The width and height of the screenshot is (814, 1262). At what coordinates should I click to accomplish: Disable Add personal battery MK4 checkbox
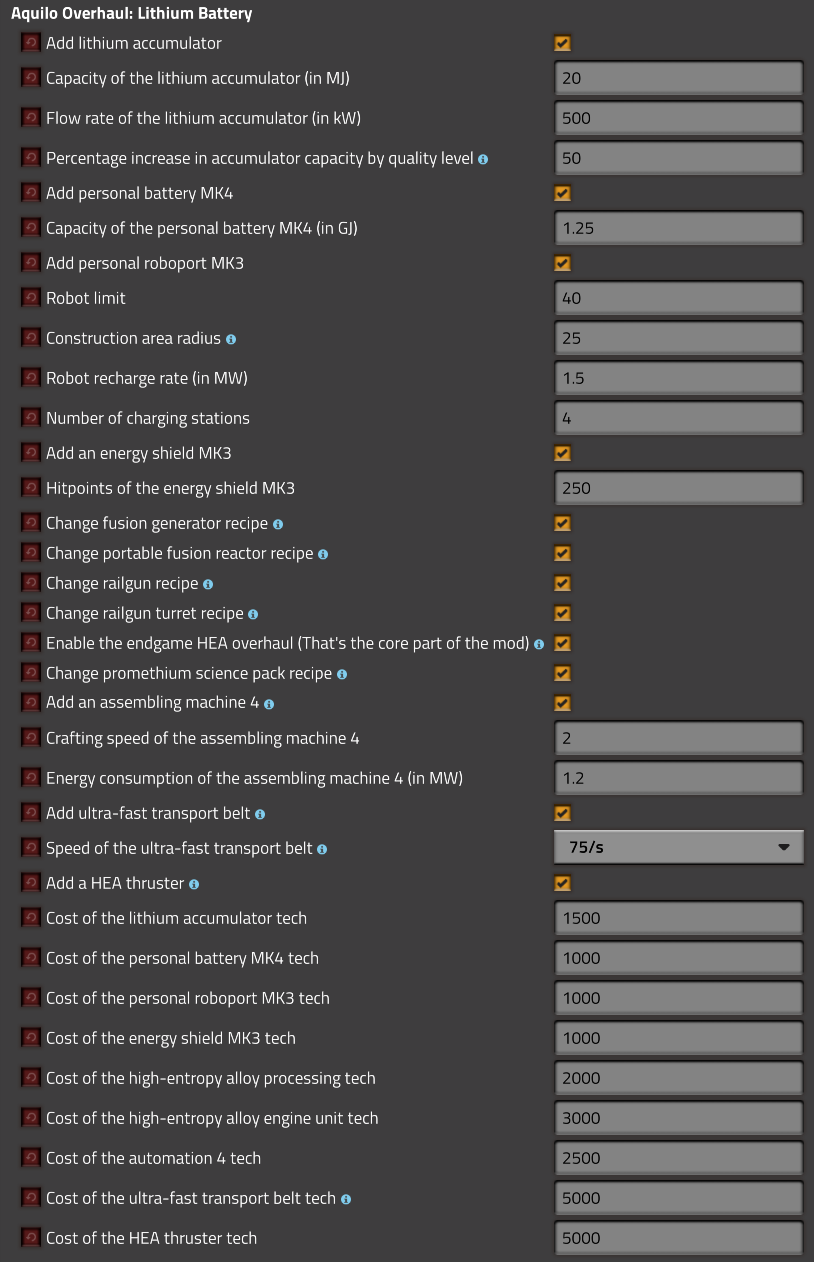coord(562,193)
